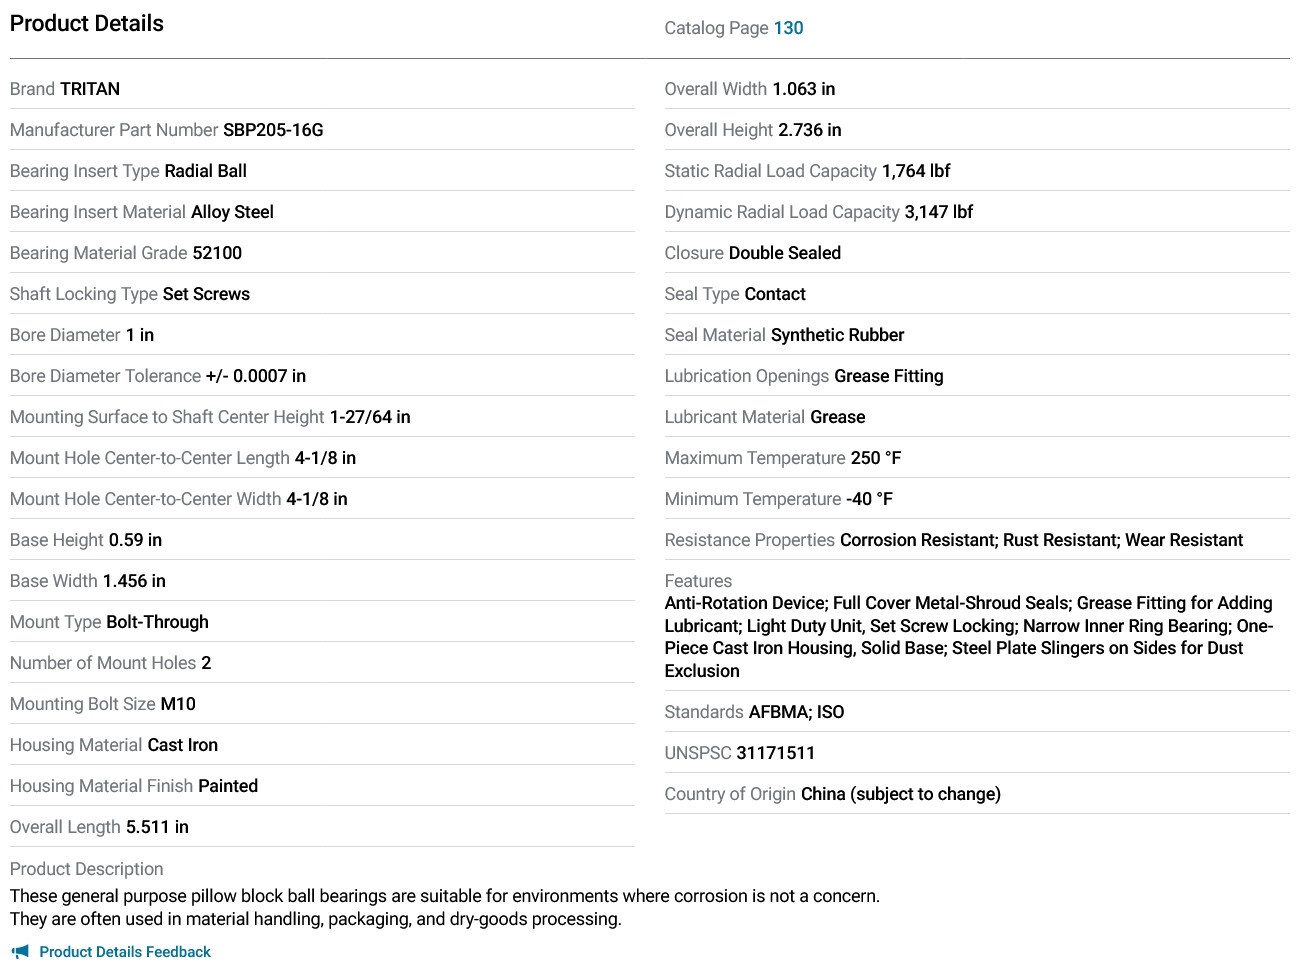
Task: Click the Product Description paragraph text
Action: point(445,907)
